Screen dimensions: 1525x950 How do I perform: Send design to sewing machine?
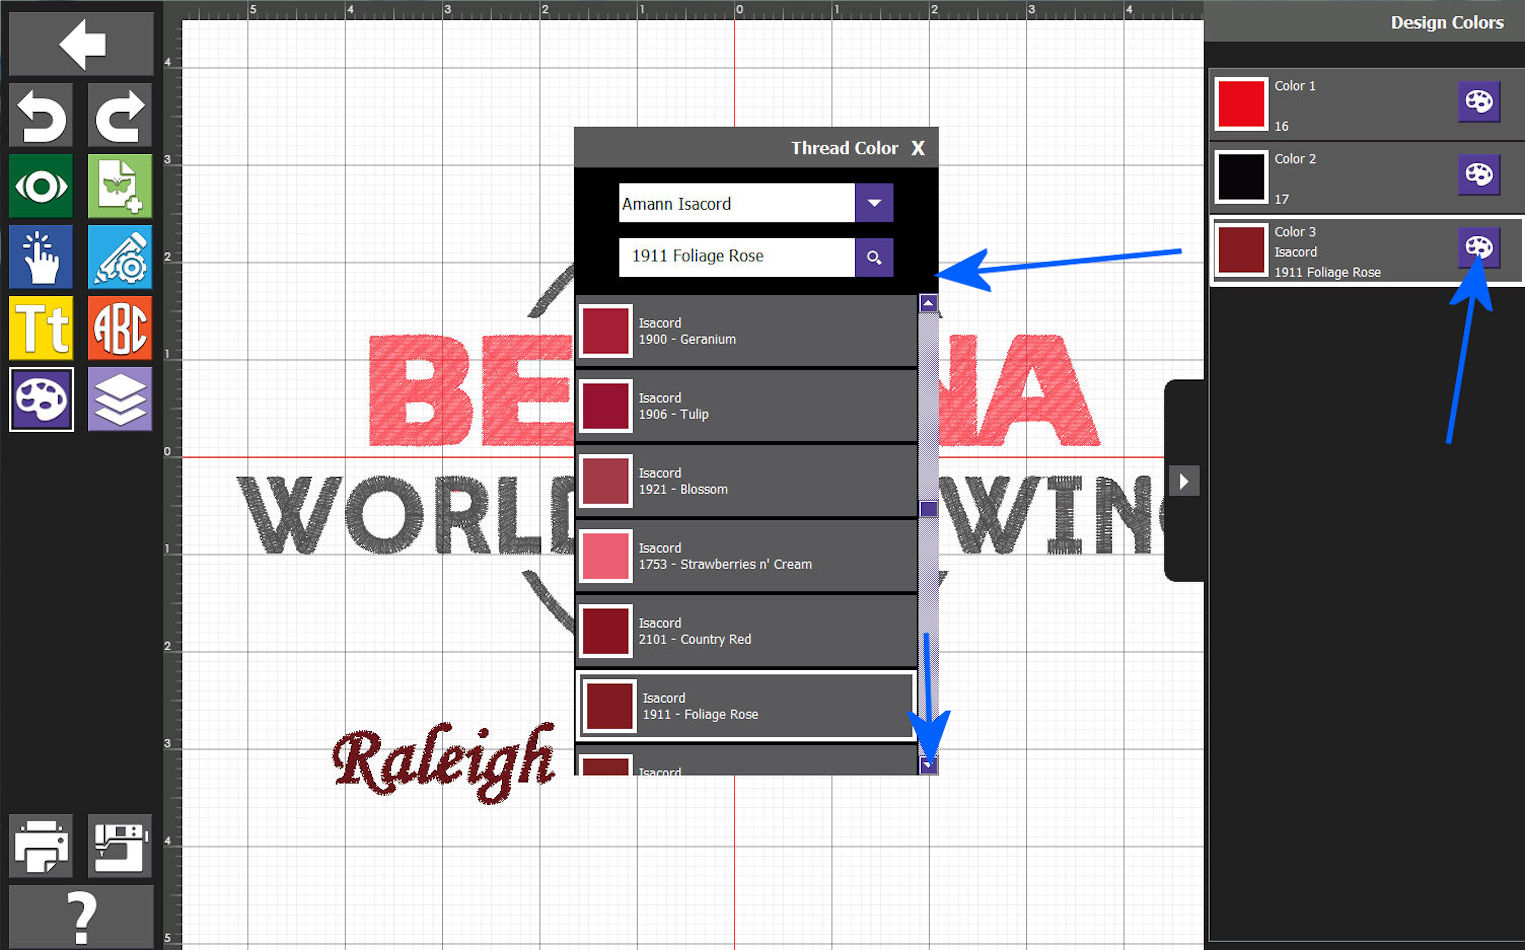click(x=120, y=846)
